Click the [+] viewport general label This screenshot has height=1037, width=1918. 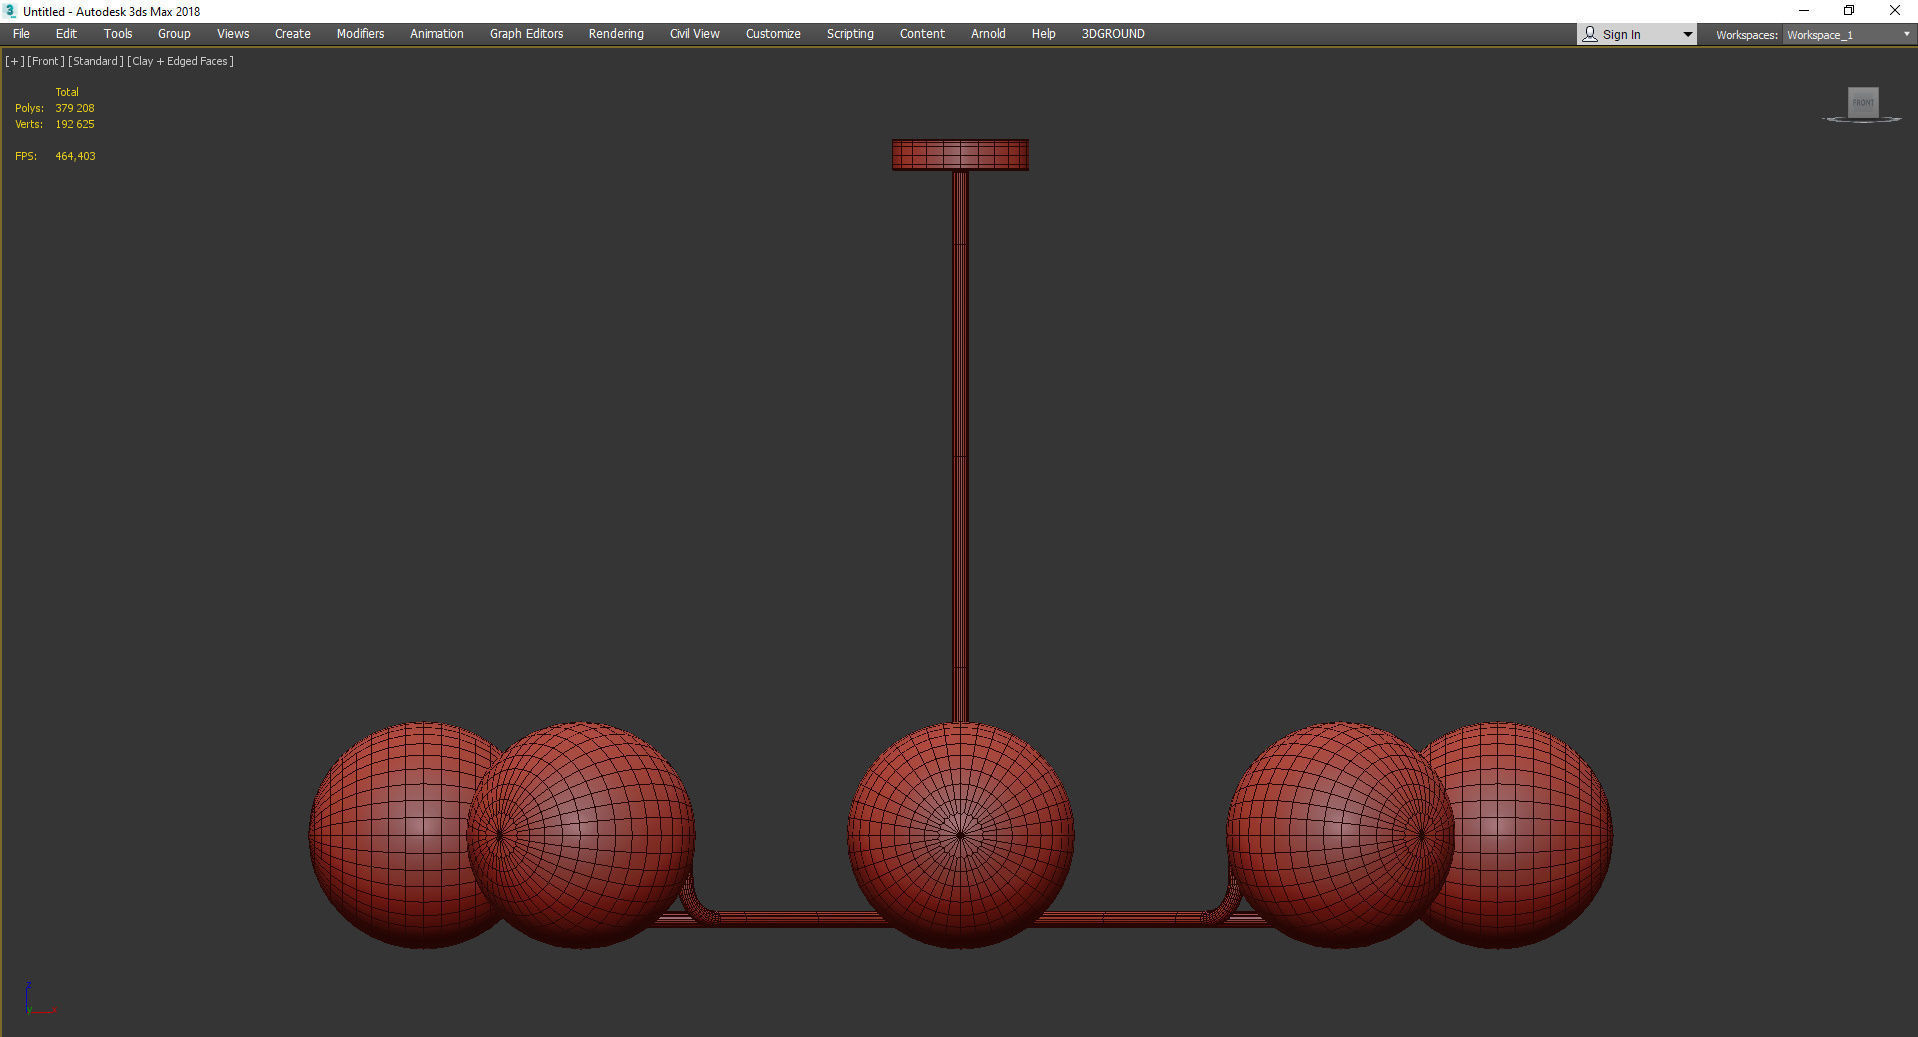coord(14,61)
